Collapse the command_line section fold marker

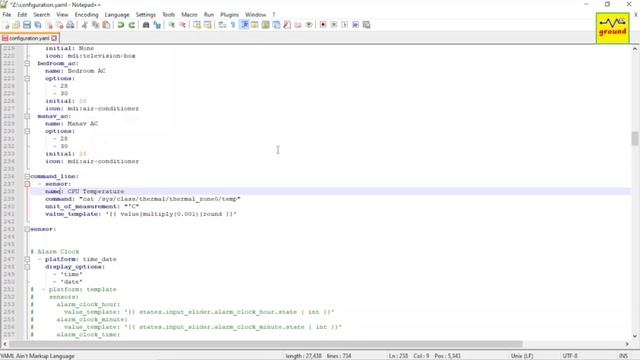27,176
